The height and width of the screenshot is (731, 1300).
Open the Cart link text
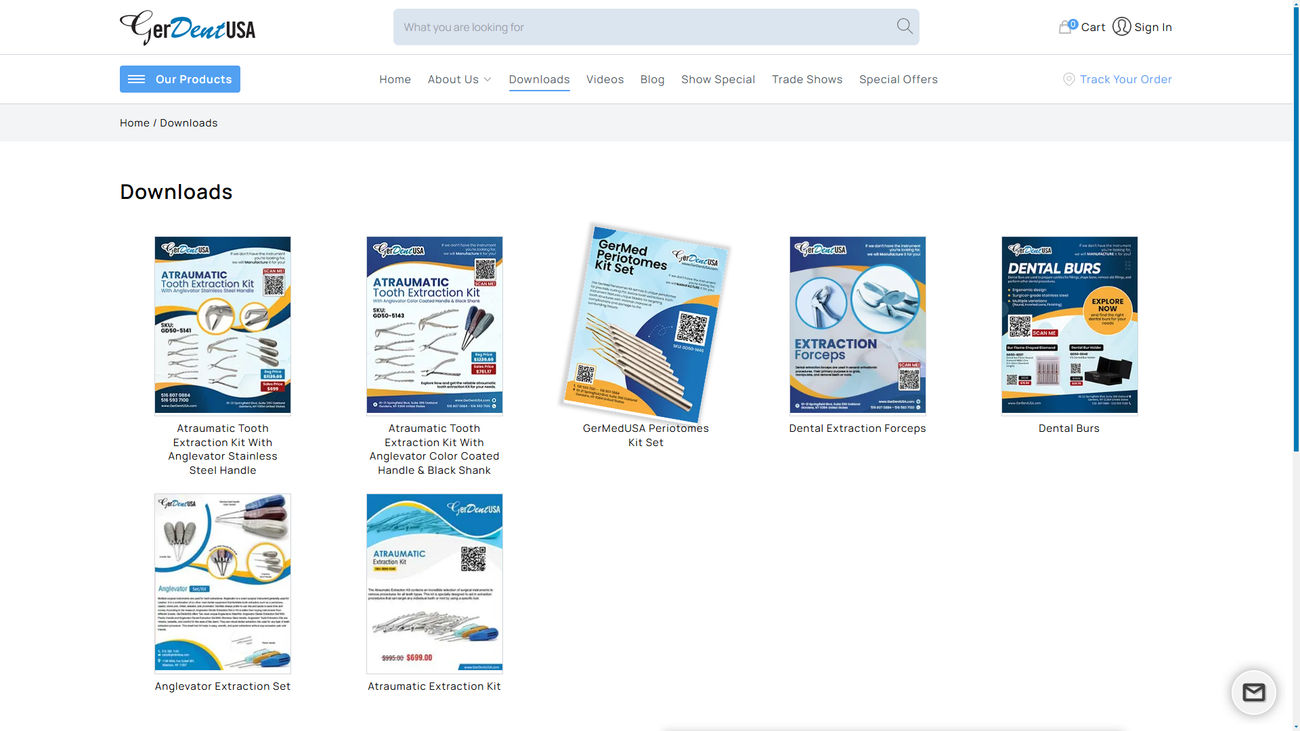[1093, 27]
